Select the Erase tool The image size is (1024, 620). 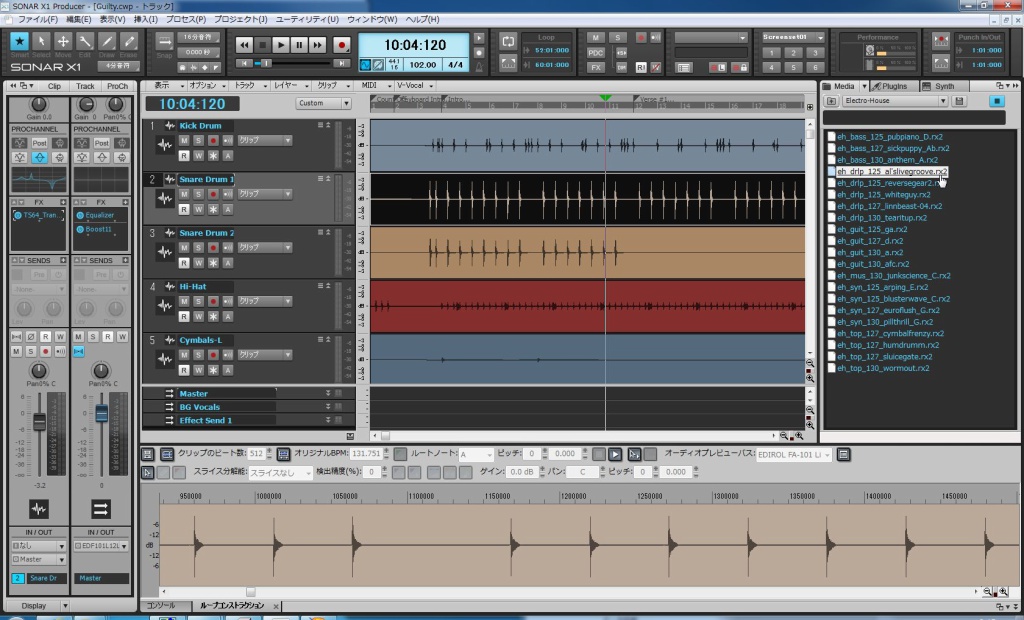[129, 42]
